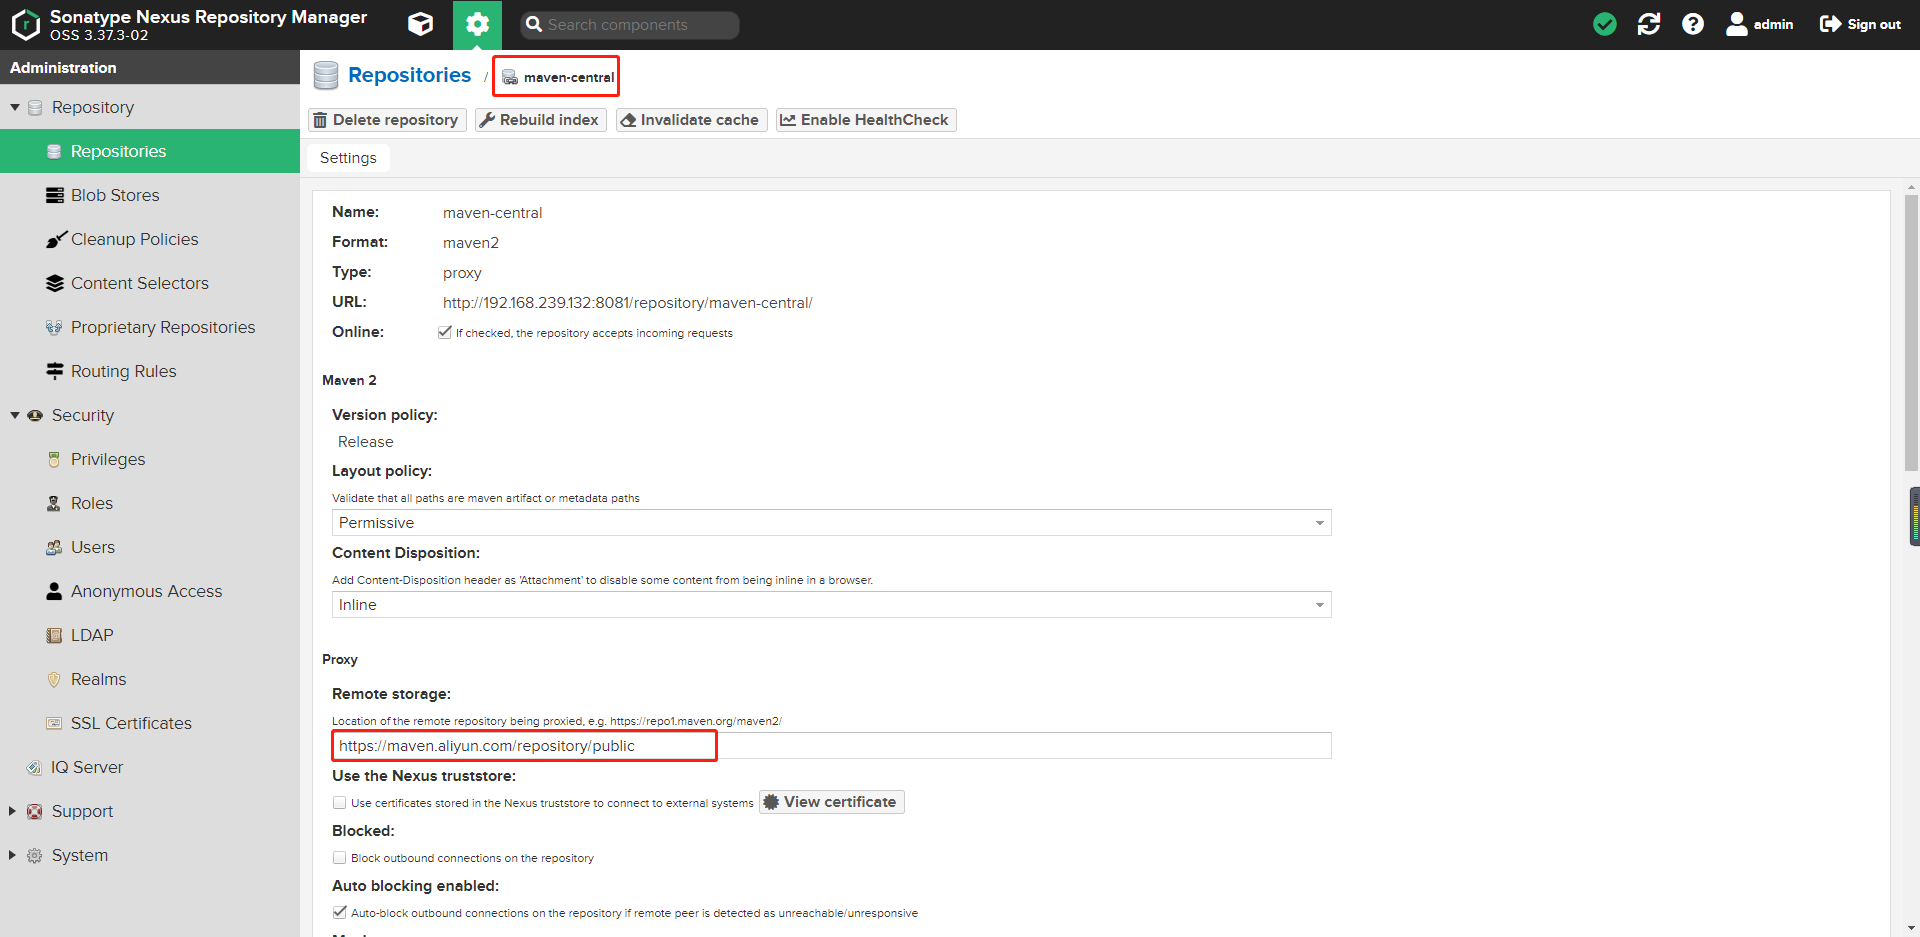This screenshot has width=1920, height=937.
Task: Click the admin user account icon
Action: (x=1737, y=24)
